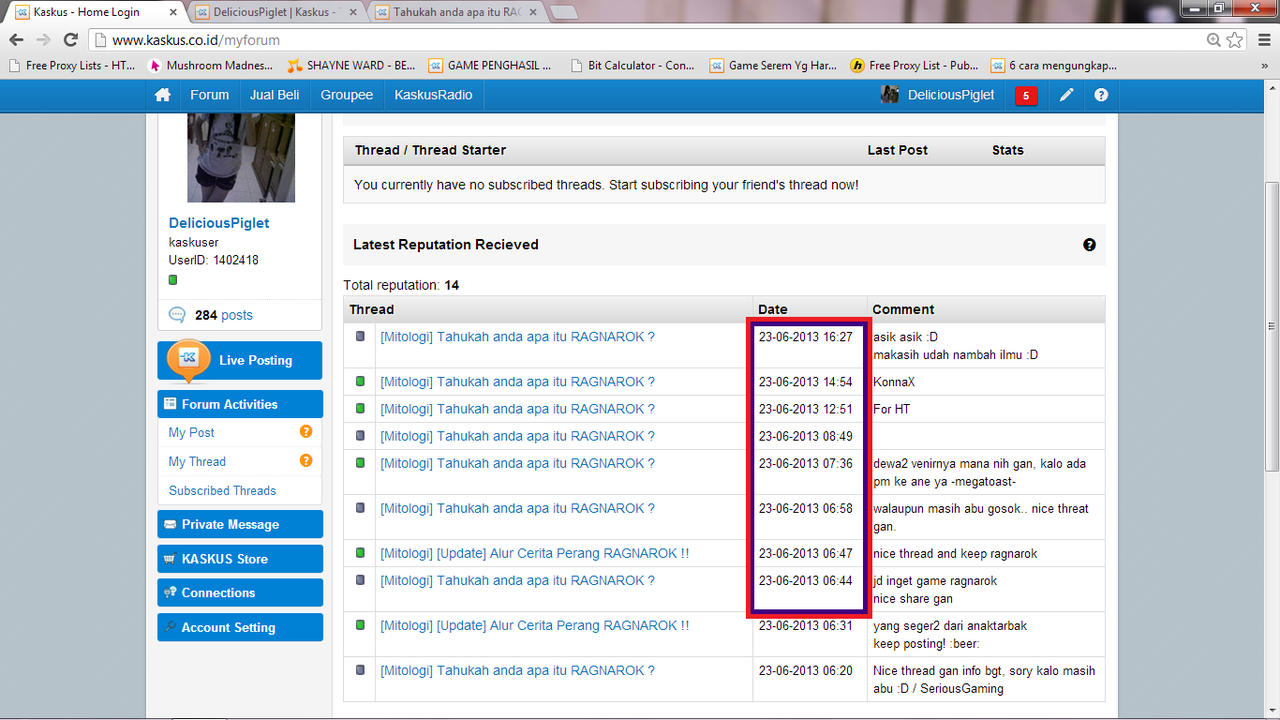Viewport: 1280px width, 720px height.
Task: Open the Free Proxy Lists - HT bookmark
Action: (x=72, y=66)
